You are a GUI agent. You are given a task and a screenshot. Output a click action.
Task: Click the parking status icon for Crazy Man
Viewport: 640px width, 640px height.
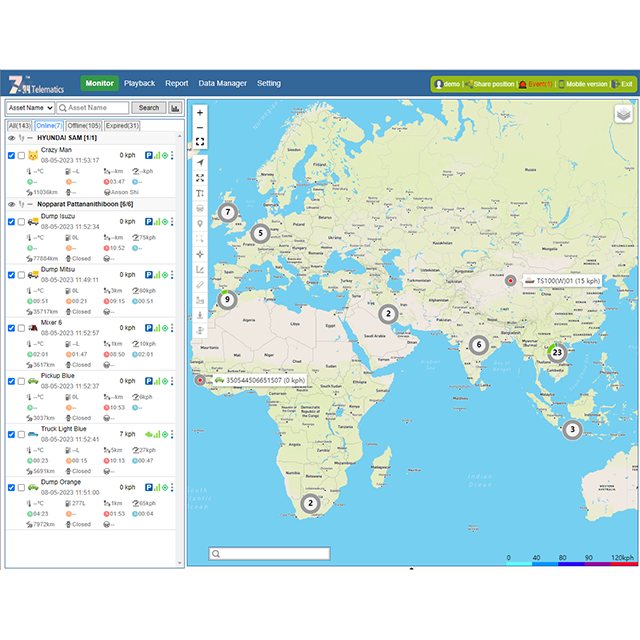pos(149,156)
